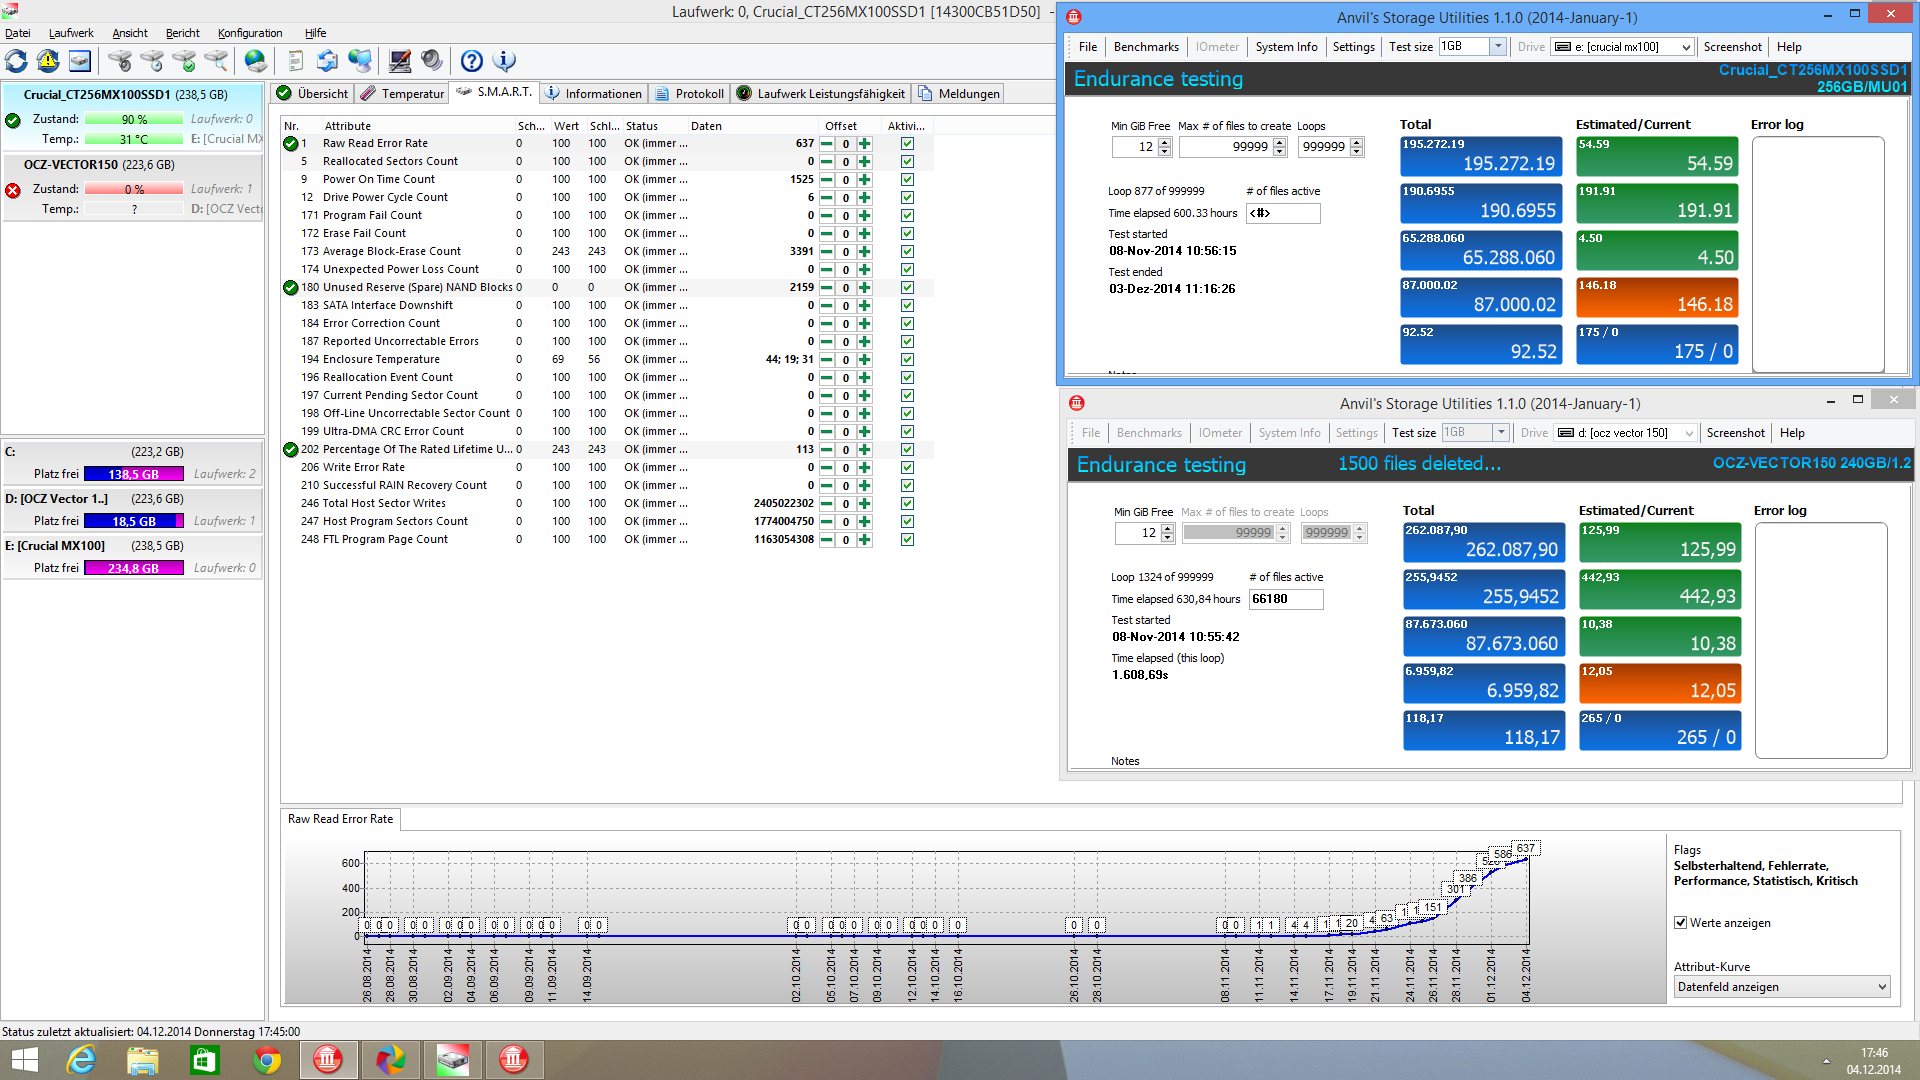Click Max files stepper arrows in Crucial window
The height and width of the screenshot is (1080, 1920).
pyautogui.click(x=1279, y=147)
